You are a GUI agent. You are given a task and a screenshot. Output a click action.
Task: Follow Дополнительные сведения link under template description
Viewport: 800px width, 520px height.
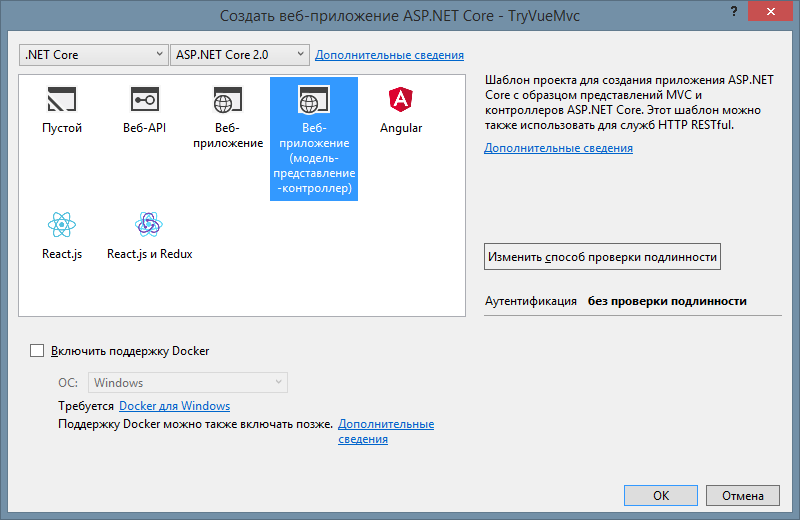coord(558,148)
